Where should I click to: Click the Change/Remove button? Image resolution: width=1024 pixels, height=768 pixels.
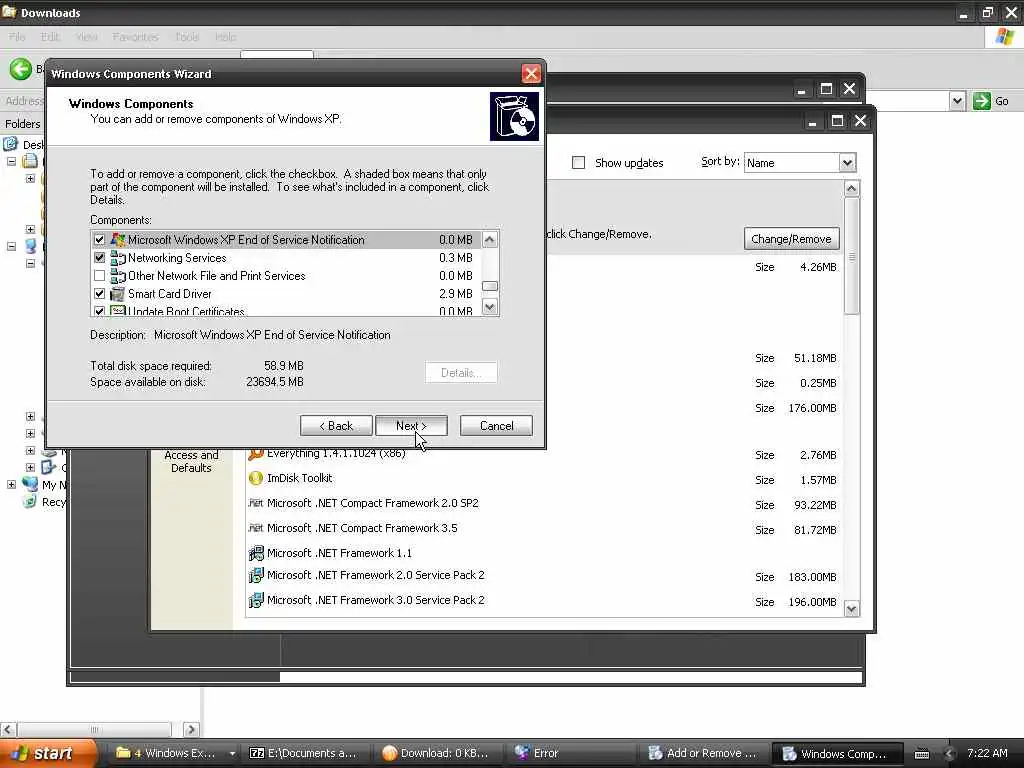click(x=792, y=239)
